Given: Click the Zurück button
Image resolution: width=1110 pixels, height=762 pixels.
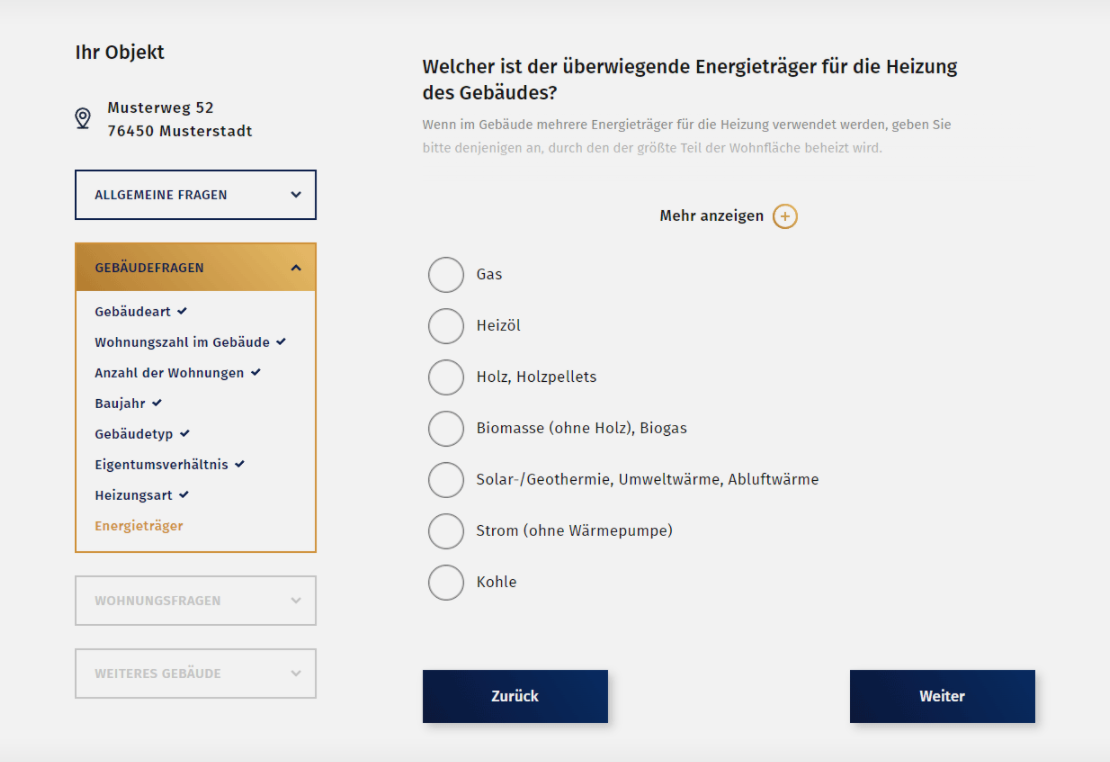Looking at the screenshot, I should point(515,696).
